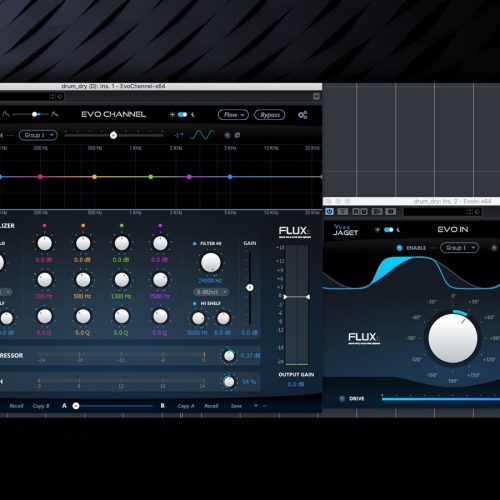Toggle the pink EQ band enable LED
The height and width of the screenshot is (500, 500).
tap(45, 226)
